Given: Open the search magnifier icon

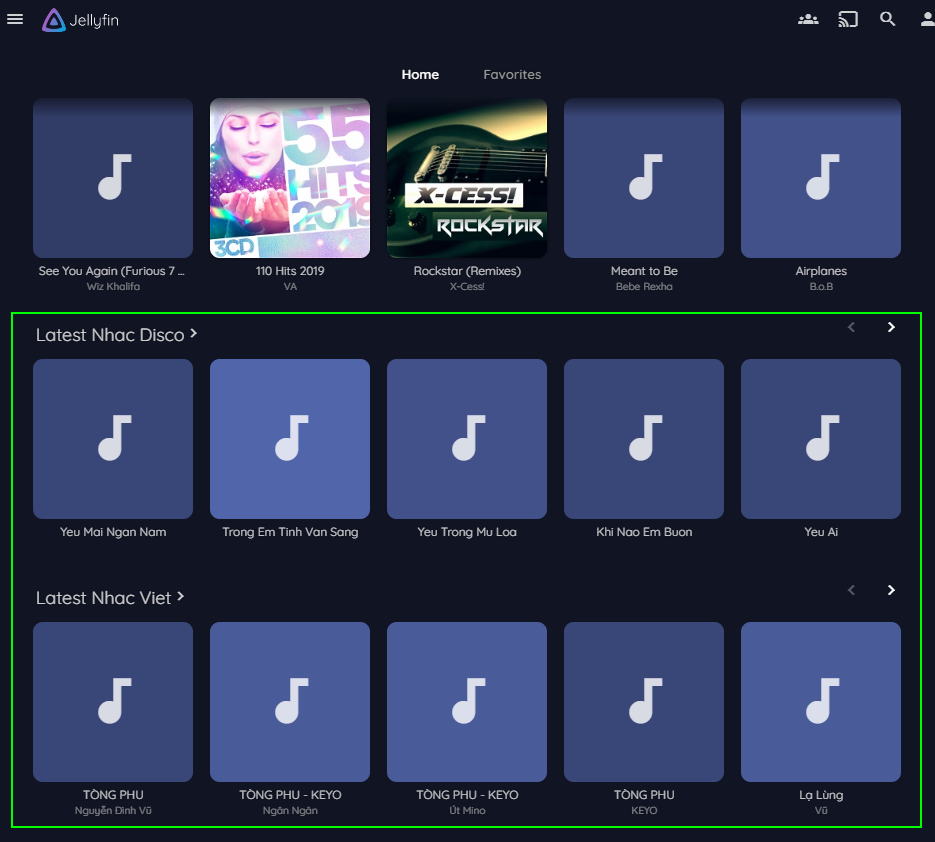Looking at the screenshot, I should (x=888, y=20).
